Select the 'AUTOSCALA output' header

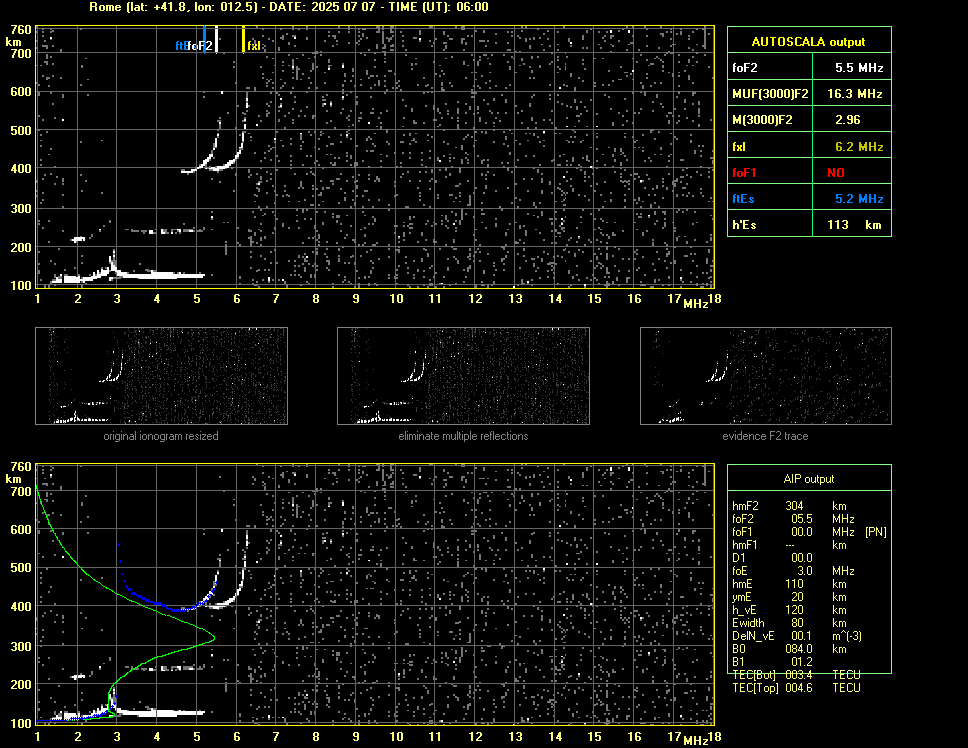[x=809, y=41]
